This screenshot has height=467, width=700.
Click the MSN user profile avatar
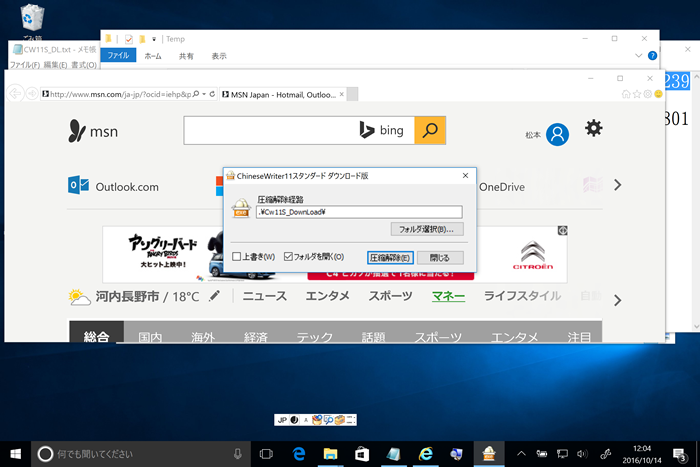557,134
